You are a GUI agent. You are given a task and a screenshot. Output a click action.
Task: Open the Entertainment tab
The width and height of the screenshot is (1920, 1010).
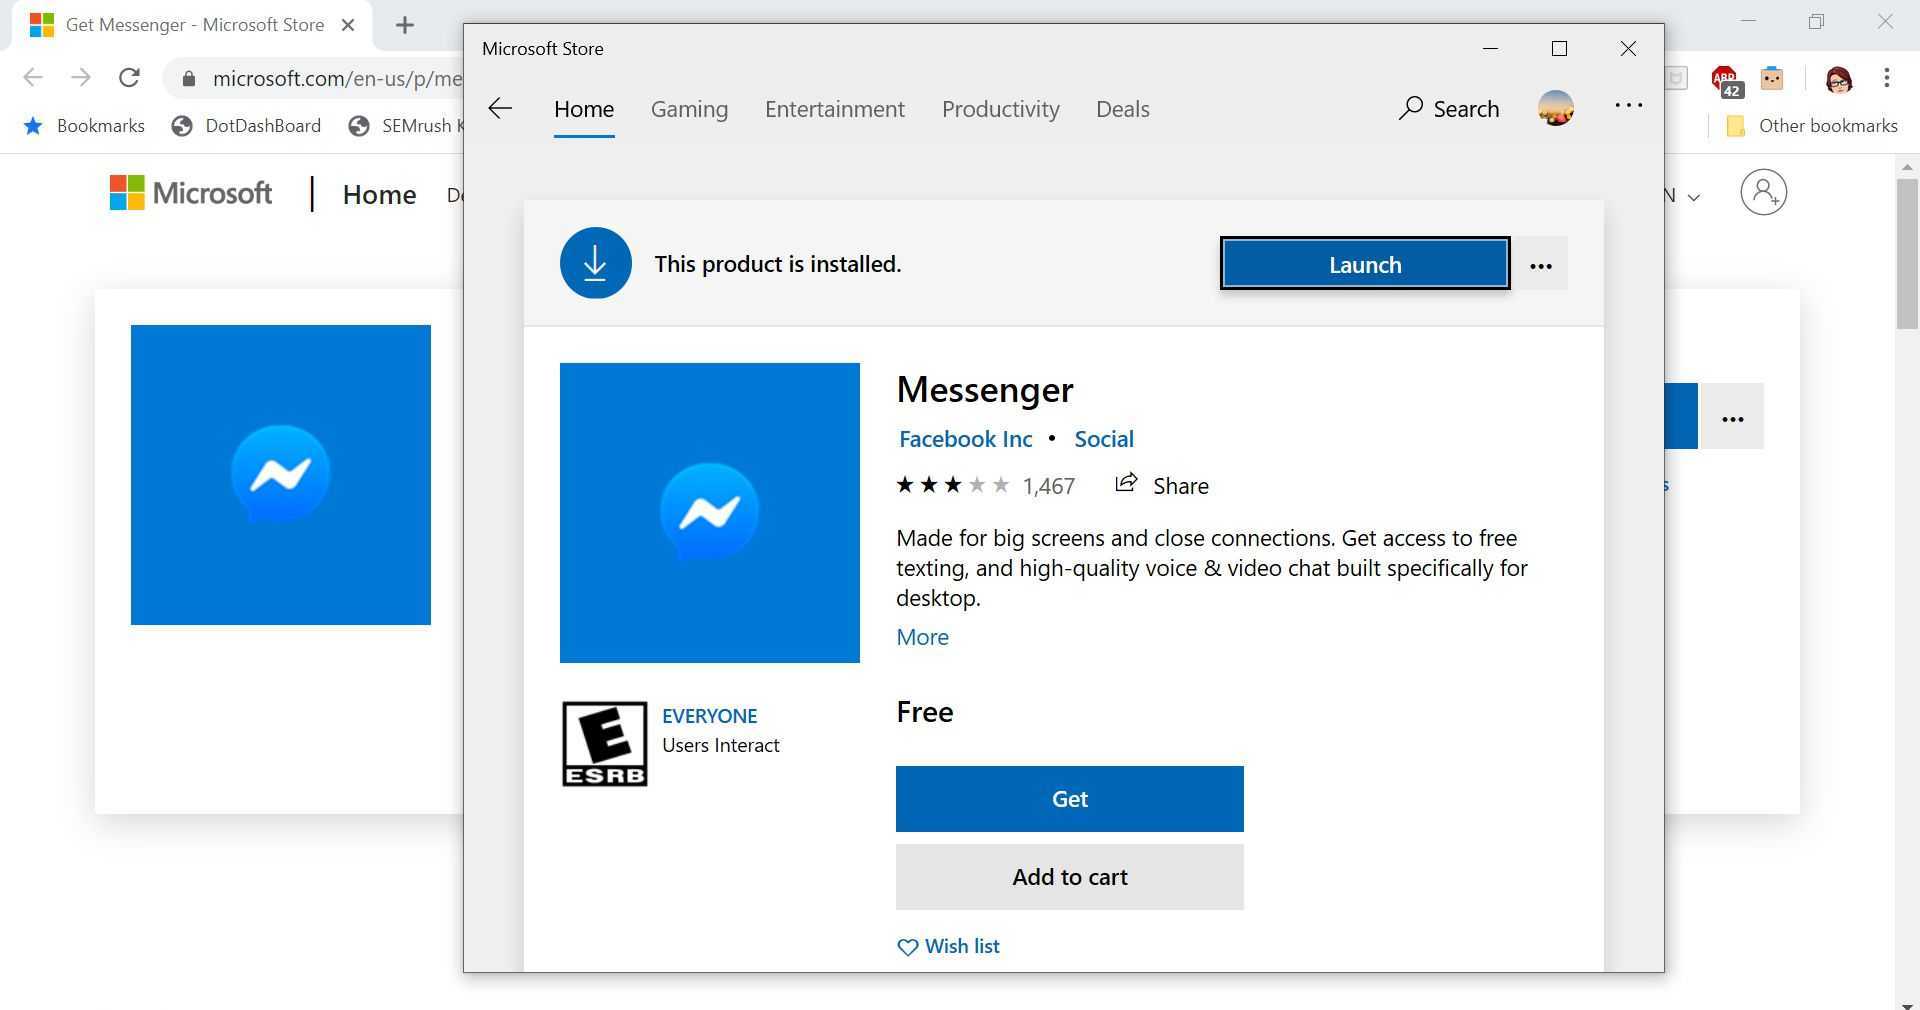835,110
